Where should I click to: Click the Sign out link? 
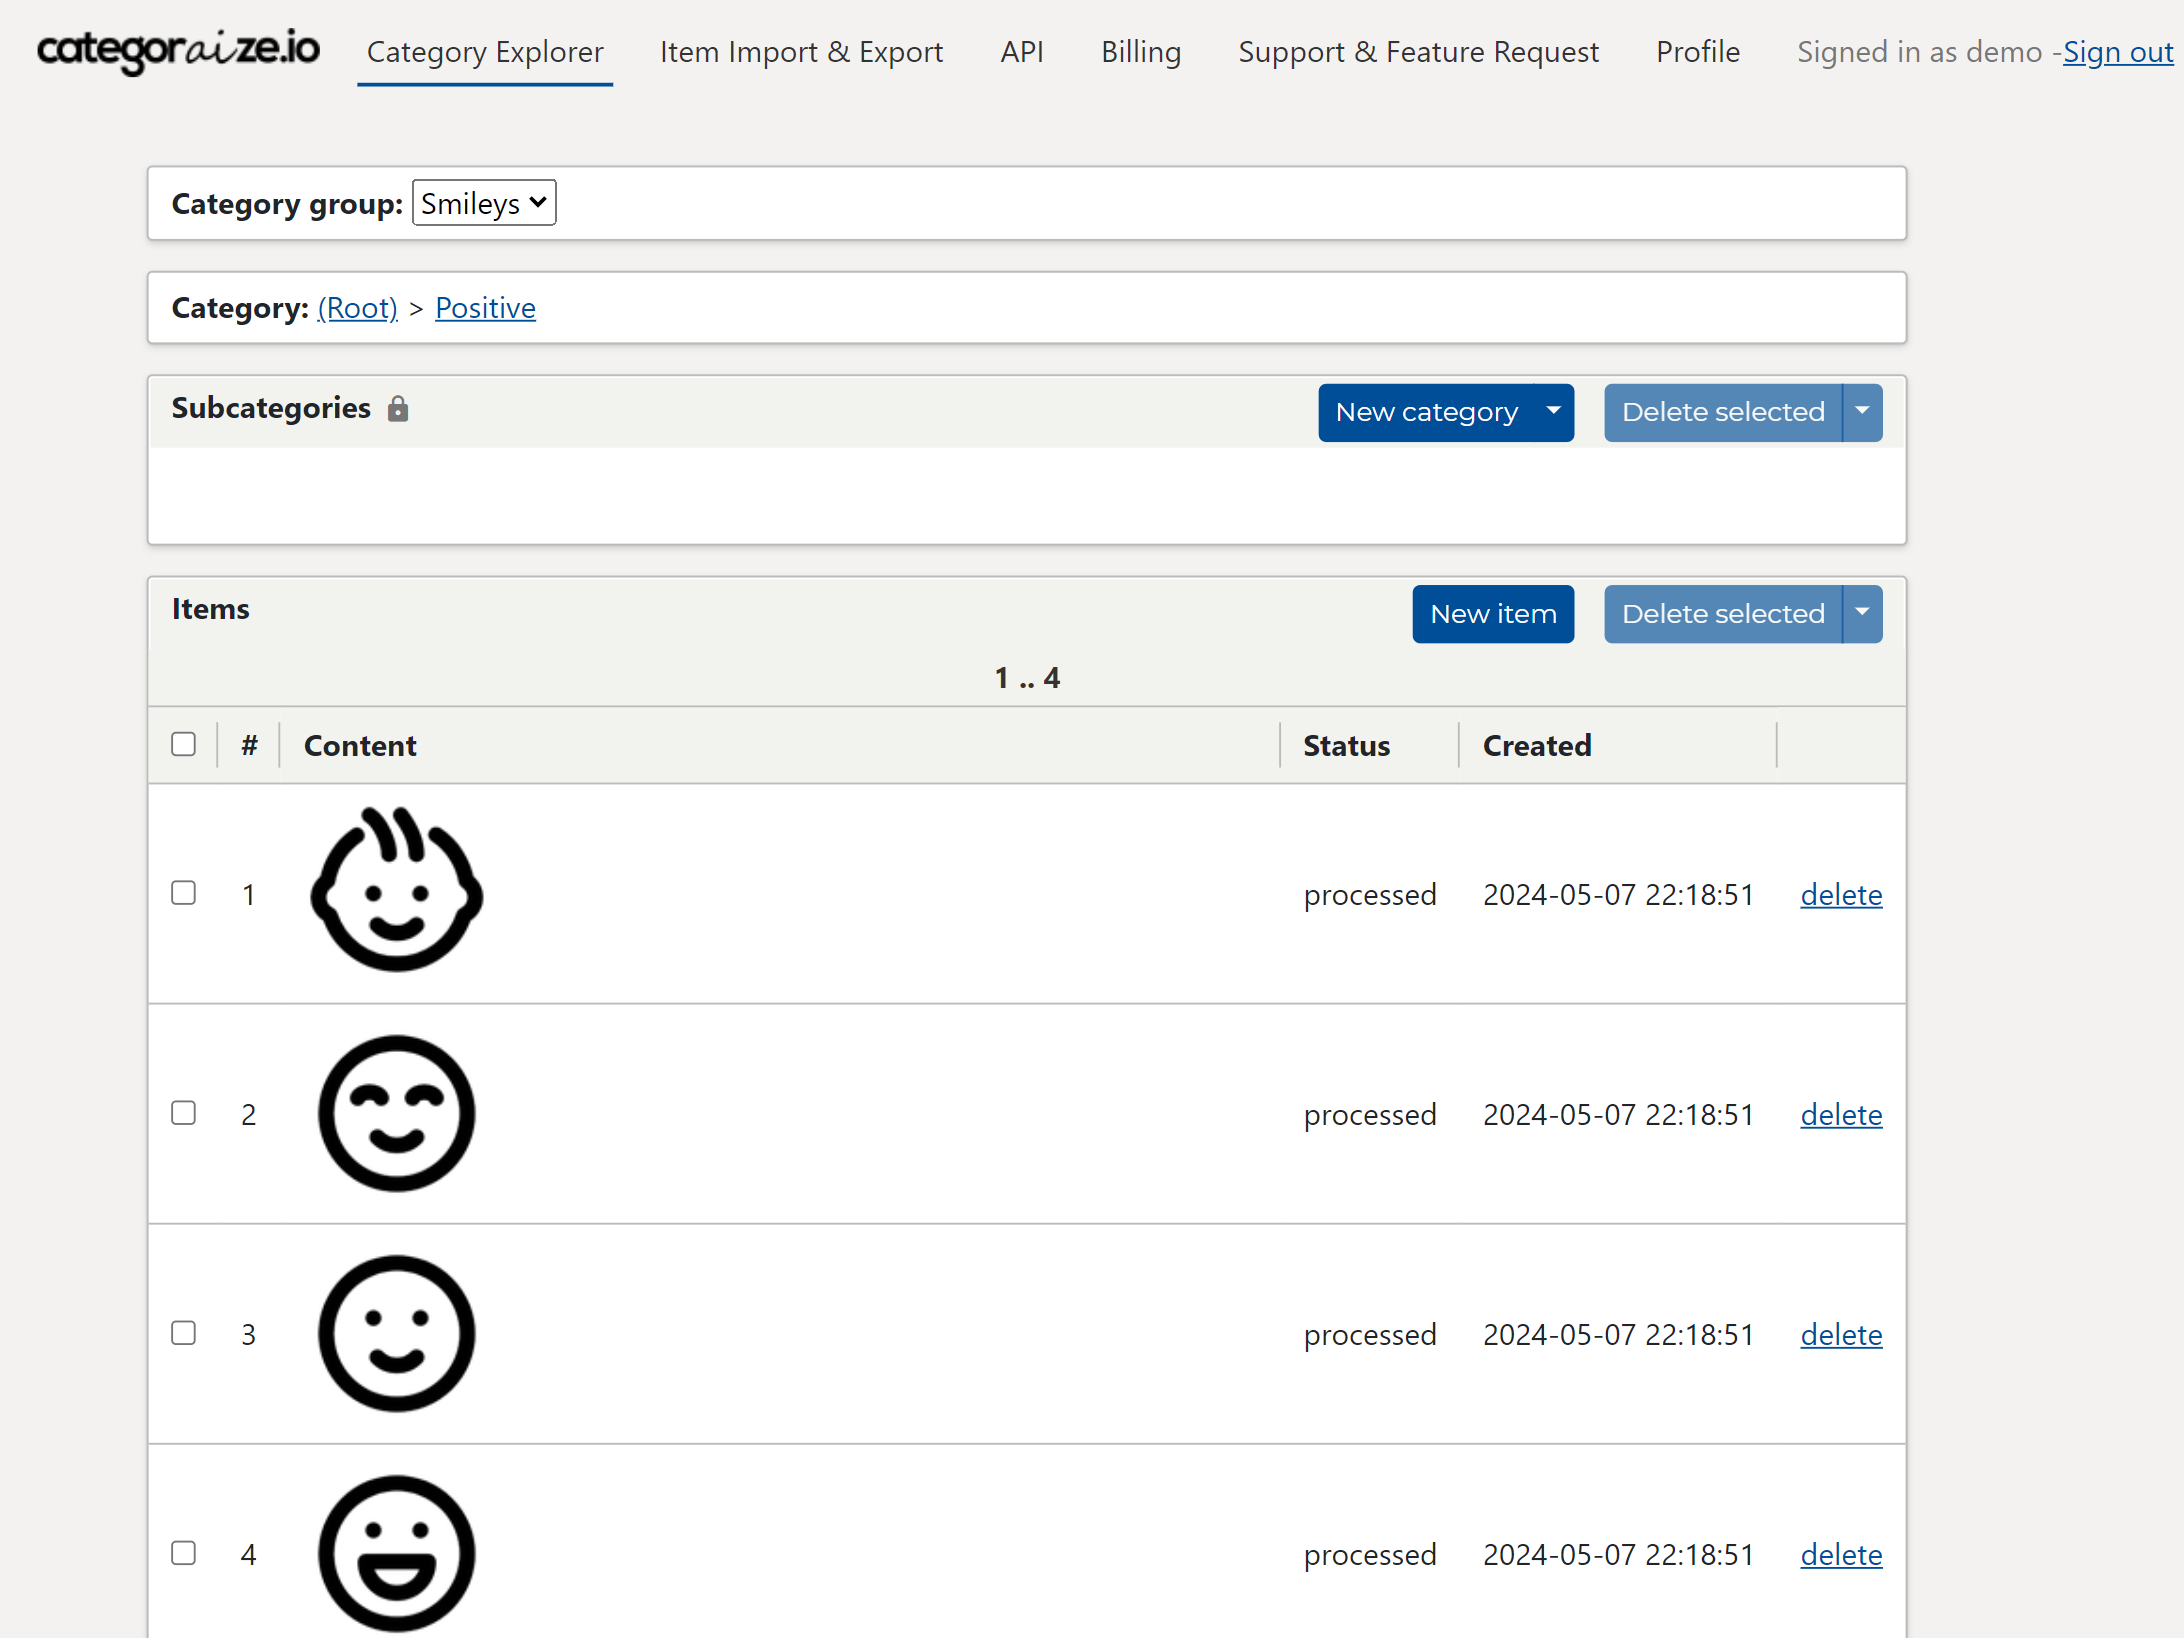[2117, 52]
